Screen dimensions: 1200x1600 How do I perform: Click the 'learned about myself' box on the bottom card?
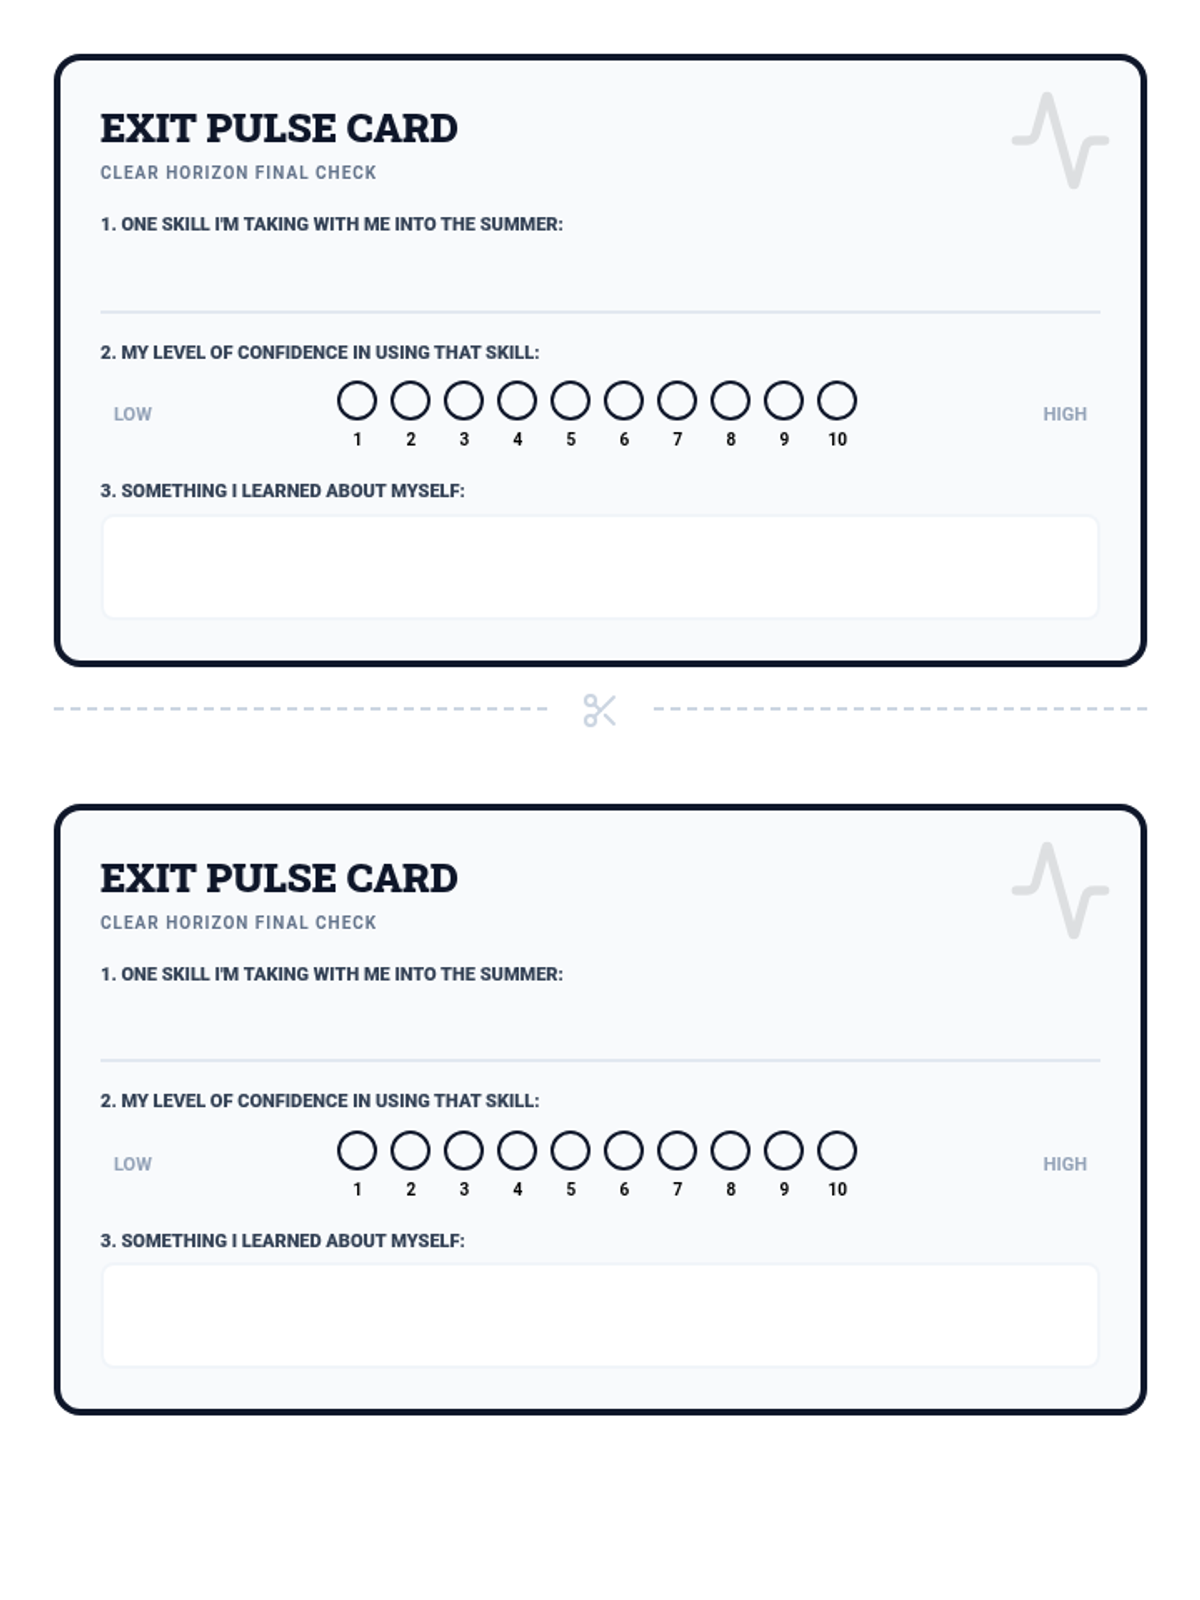[600, 1316]
